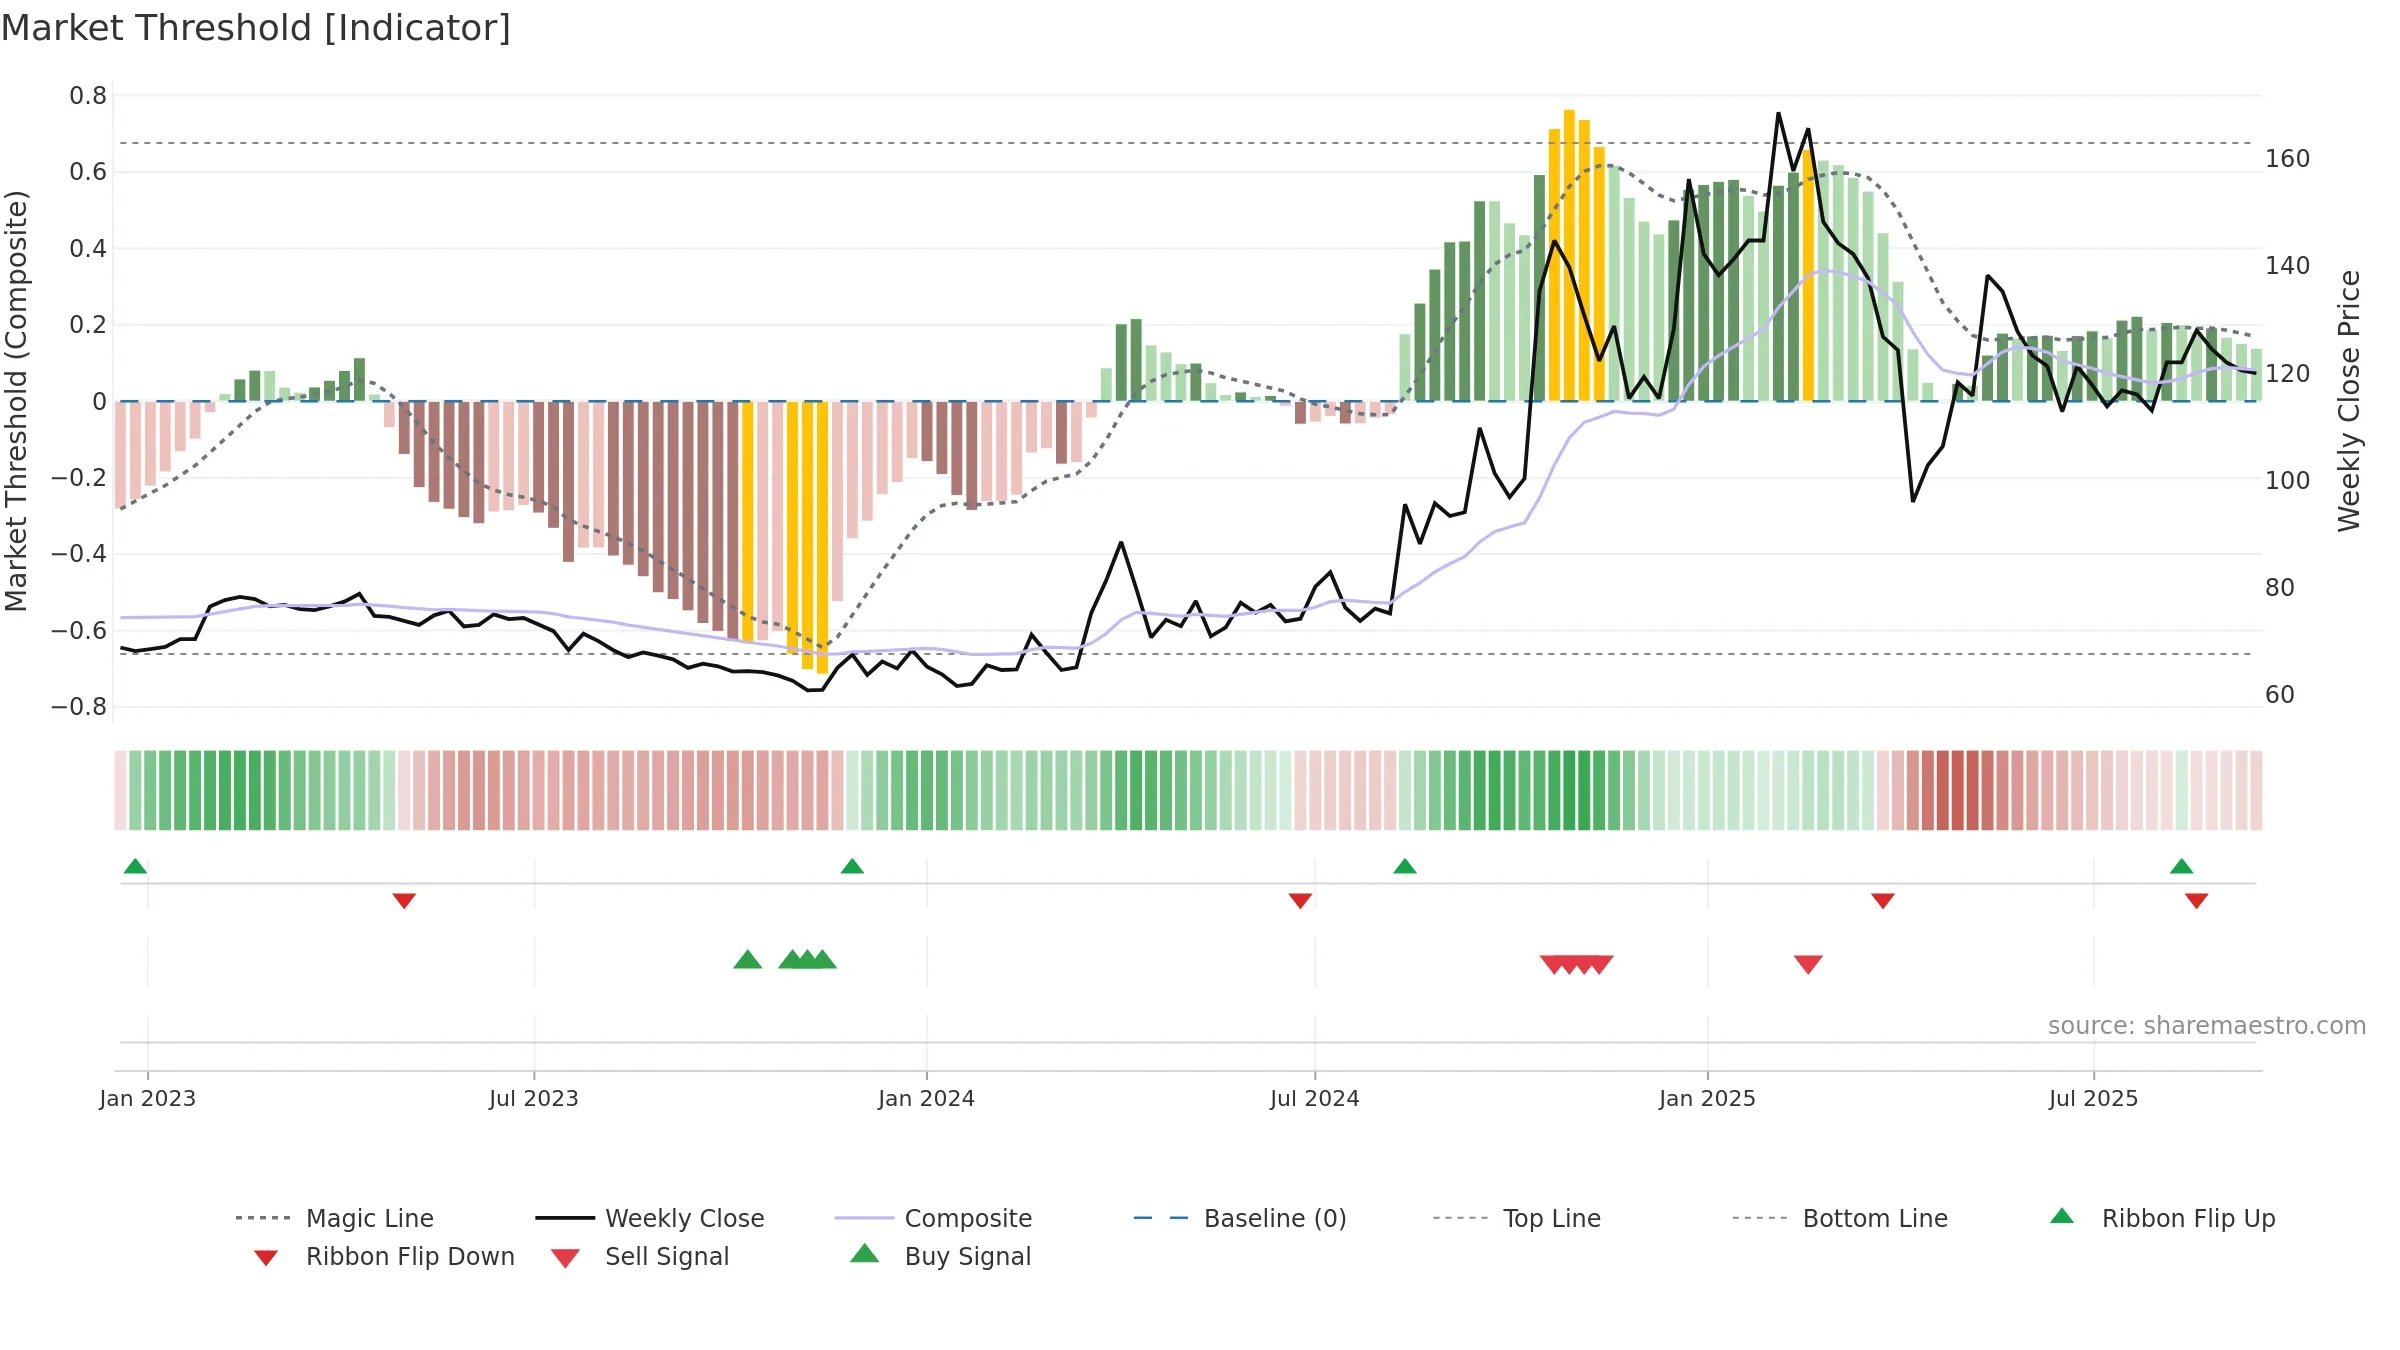Click the lone sell signal marker in early 2025

[x=1808, y=964]
